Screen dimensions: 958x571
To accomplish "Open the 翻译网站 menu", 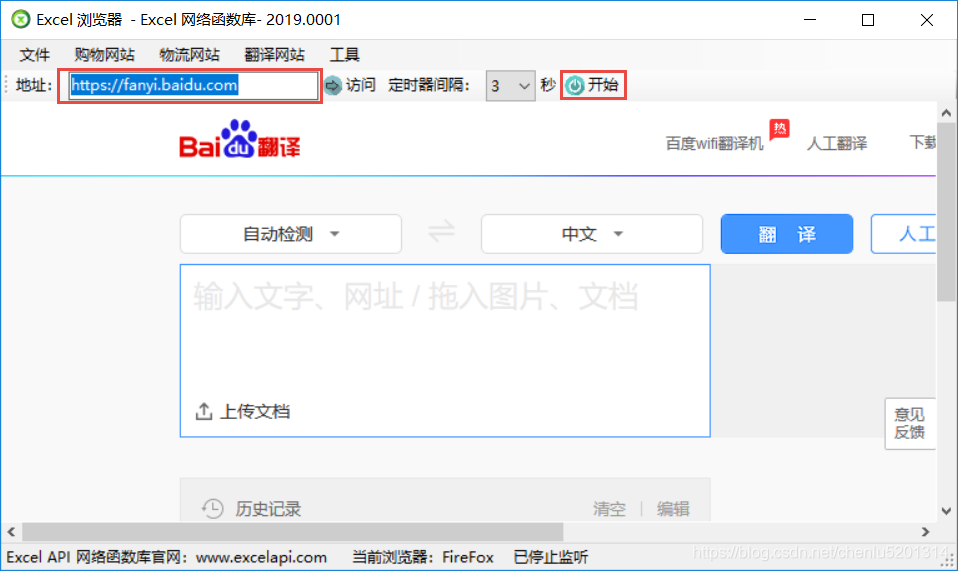I will 274,55.
